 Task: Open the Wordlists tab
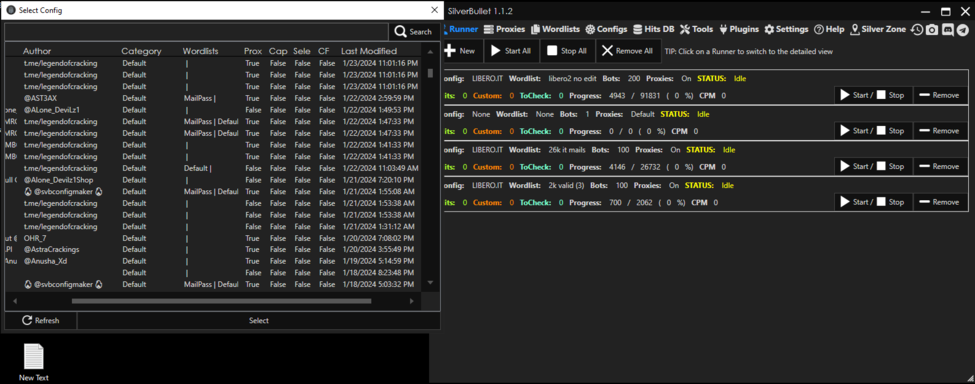pyautogui.click(x=555, y=29)
